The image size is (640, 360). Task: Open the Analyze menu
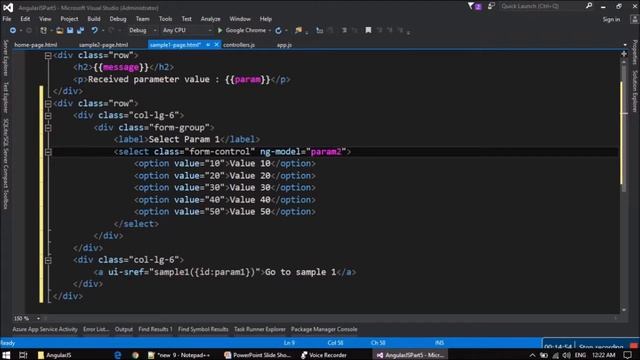coord(211,19)
